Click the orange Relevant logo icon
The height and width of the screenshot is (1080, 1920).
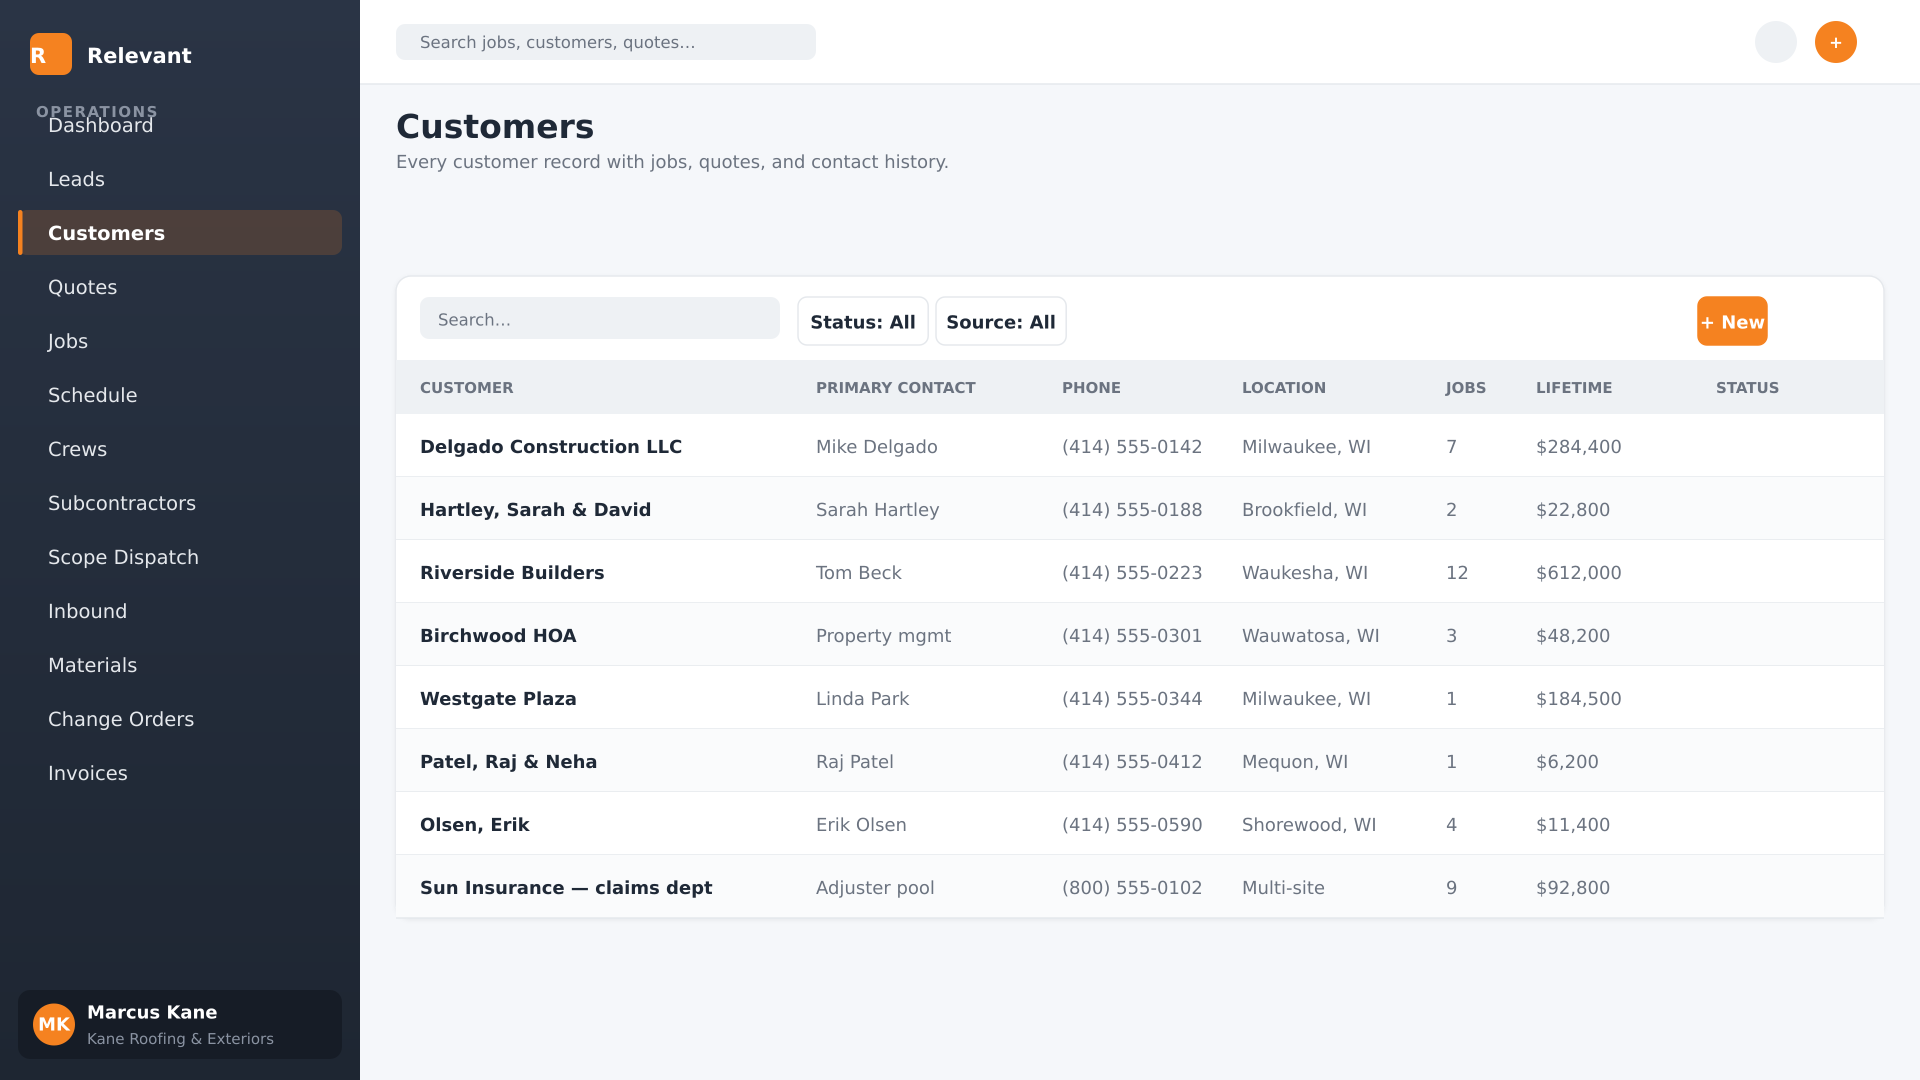point(51,54)
